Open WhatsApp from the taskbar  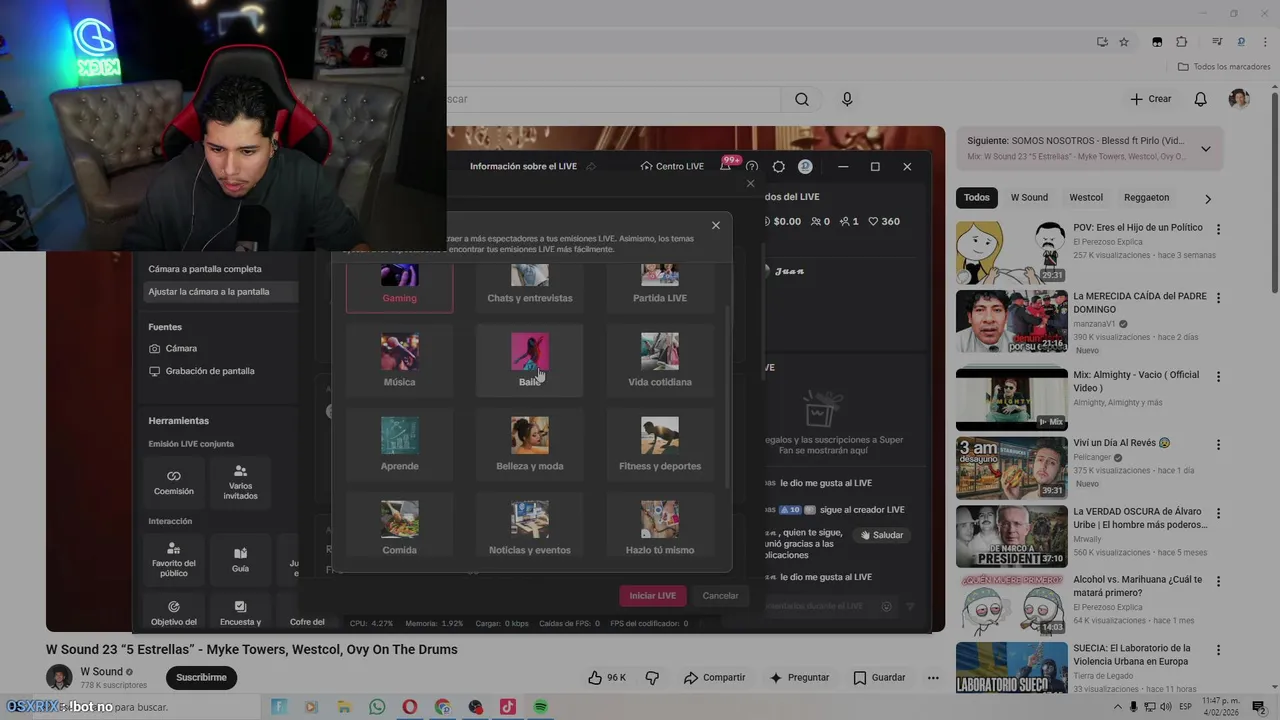click(377, 707)
